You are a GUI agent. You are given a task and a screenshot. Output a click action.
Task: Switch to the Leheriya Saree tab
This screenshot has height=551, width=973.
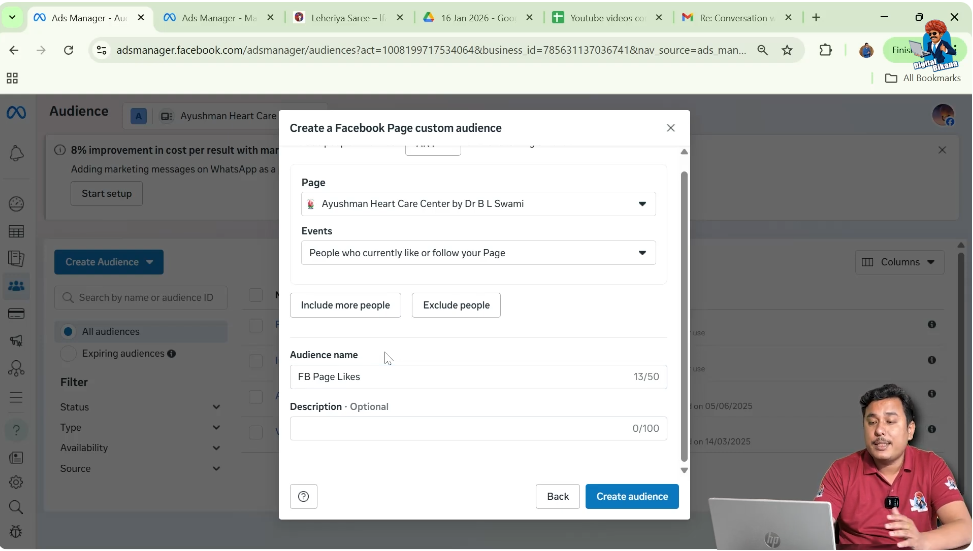[348, 17]
